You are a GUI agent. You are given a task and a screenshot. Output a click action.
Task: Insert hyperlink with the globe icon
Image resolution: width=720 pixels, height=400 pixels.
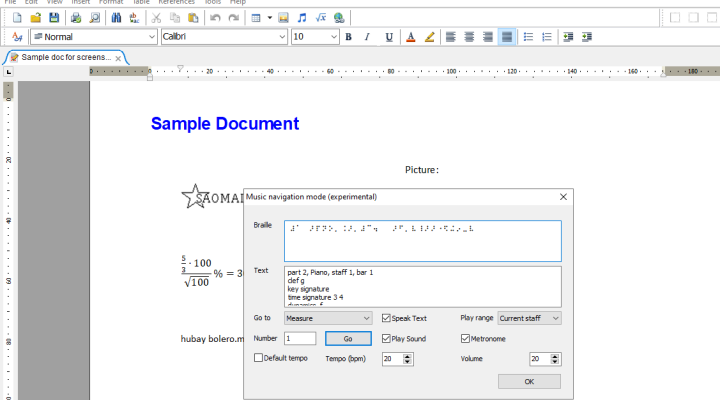point(339,18)
